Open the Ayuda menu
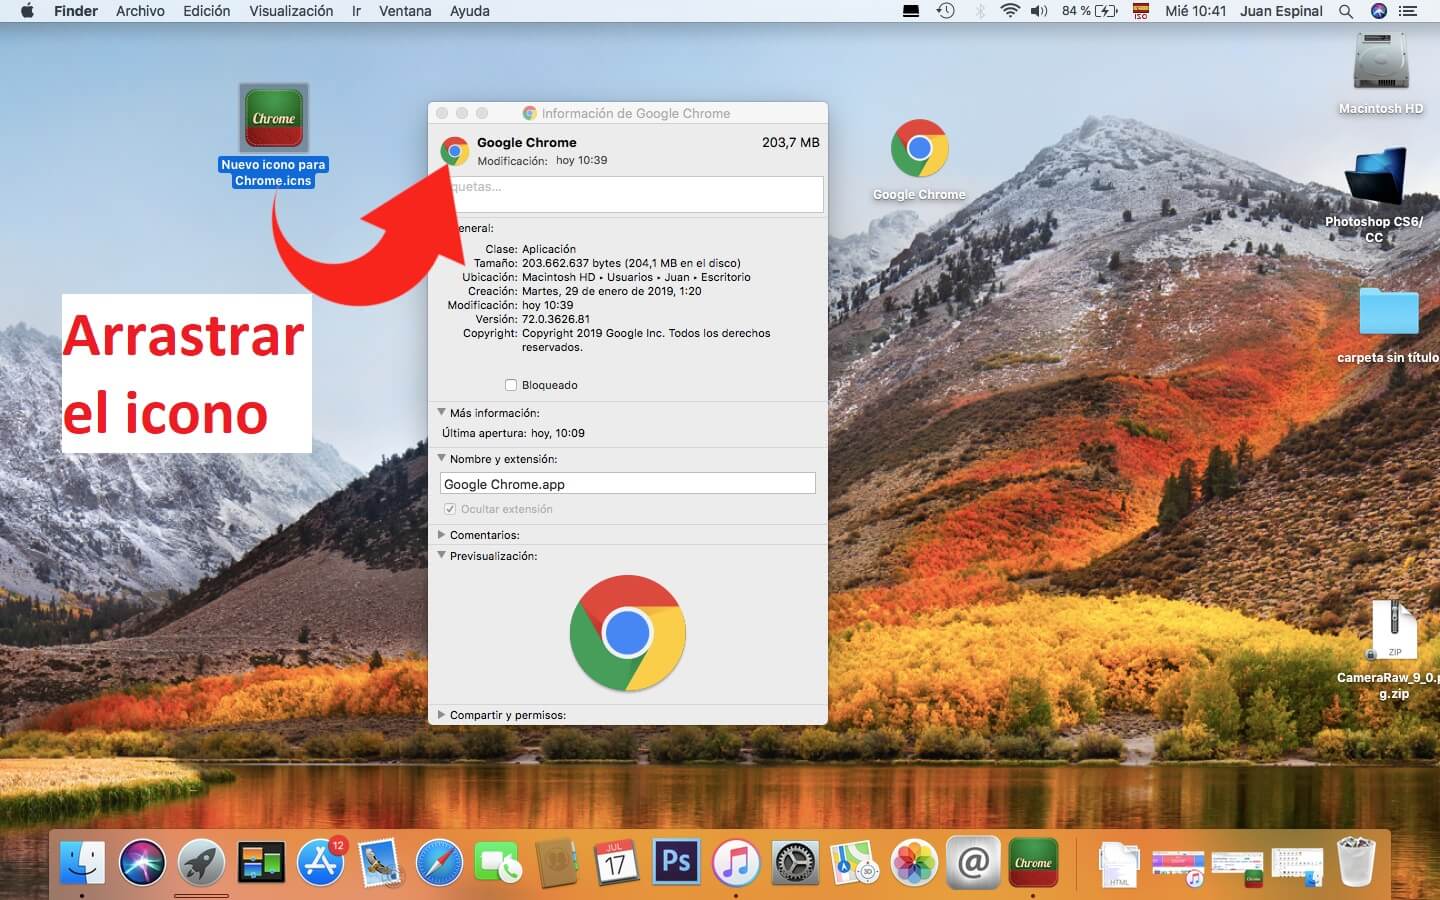The height and width of the screenshot is (900, 1440). tap(470, 11)
